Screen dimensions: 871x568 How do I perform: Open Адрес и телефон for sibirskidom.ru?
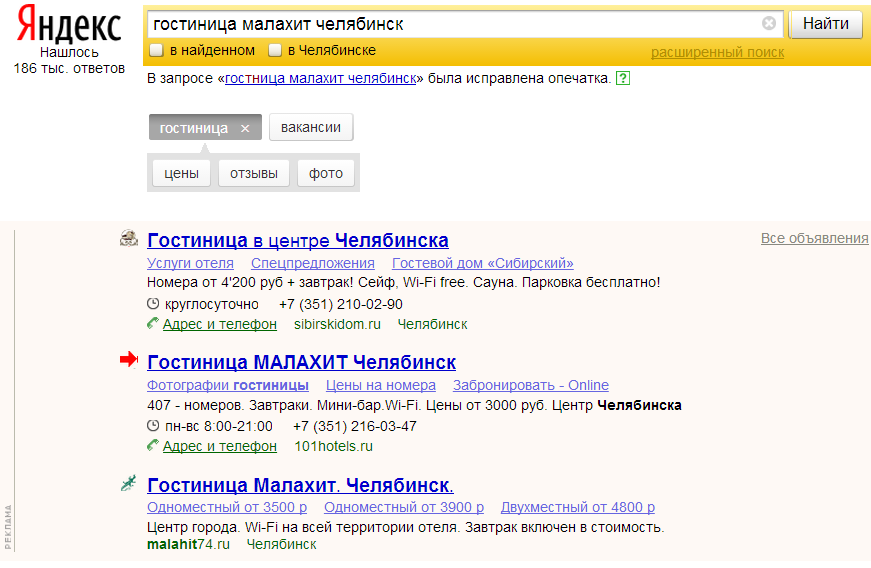(220, 324)
